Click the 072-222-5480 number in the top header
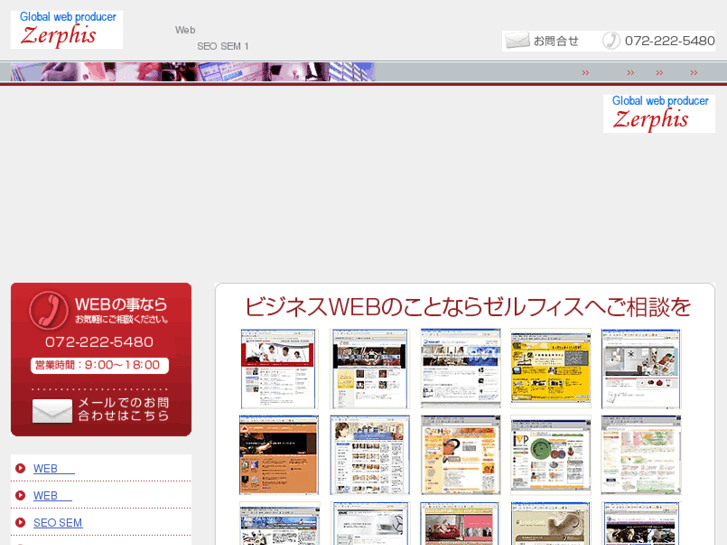Image resolution: width=727 pixels, height=545 pixels. coord(669,41)
